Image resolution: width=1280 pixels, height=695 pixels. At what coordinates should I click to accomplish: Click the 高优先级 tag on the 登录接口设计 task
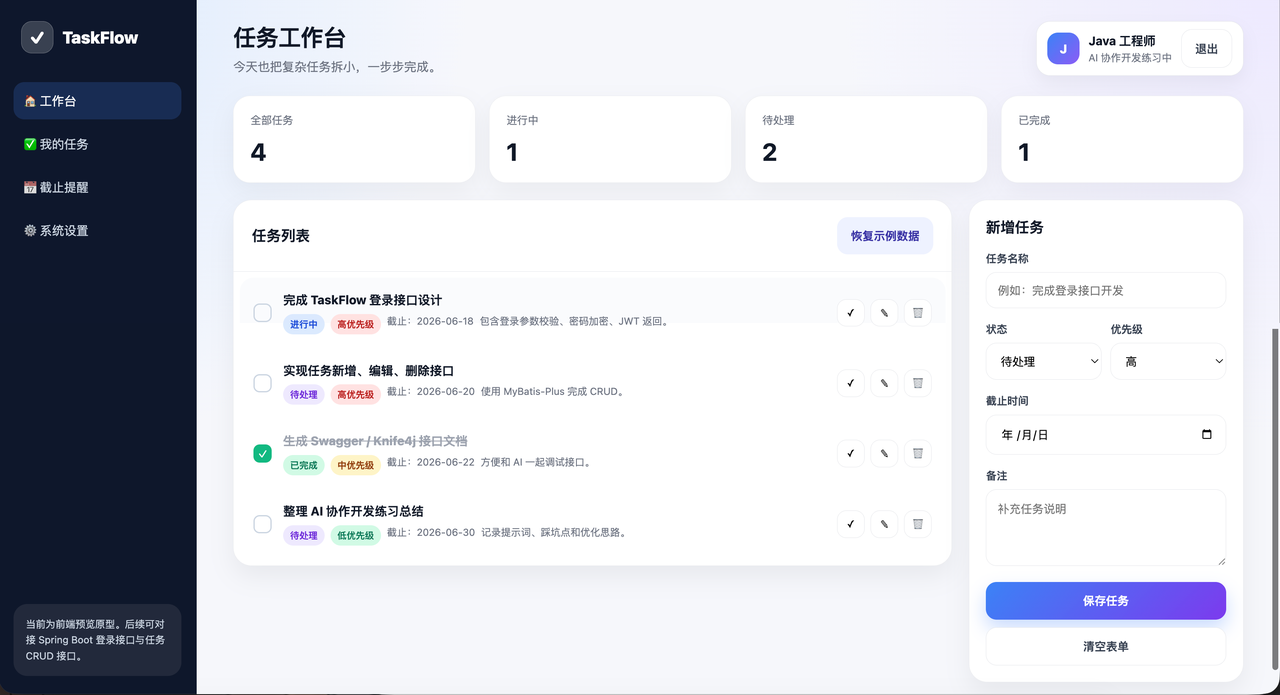coord(355,324)
